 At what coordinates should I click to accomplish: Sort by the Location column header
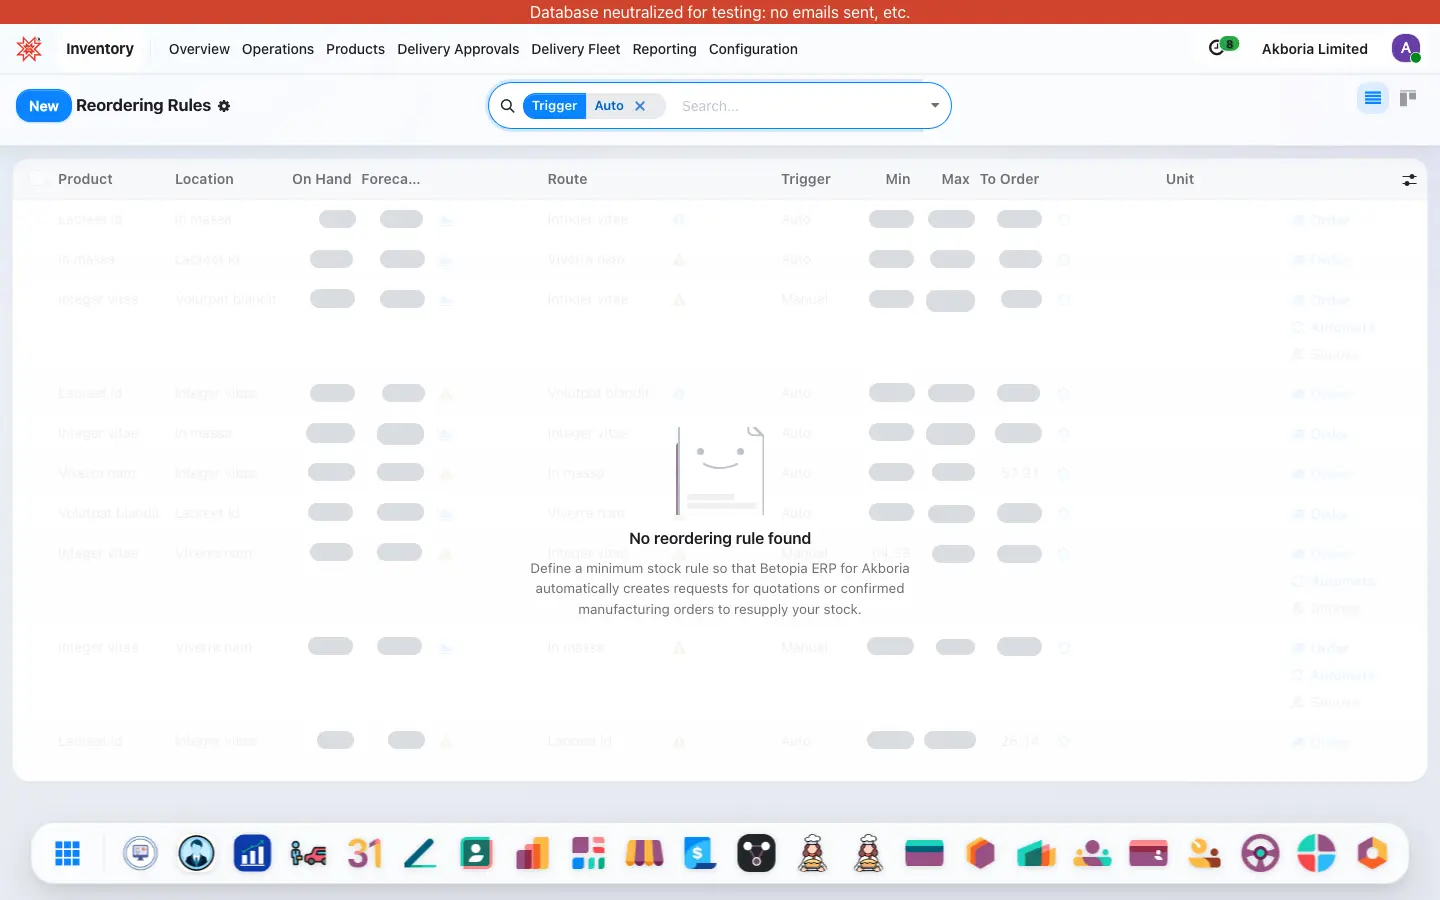[x=204, y=179]
